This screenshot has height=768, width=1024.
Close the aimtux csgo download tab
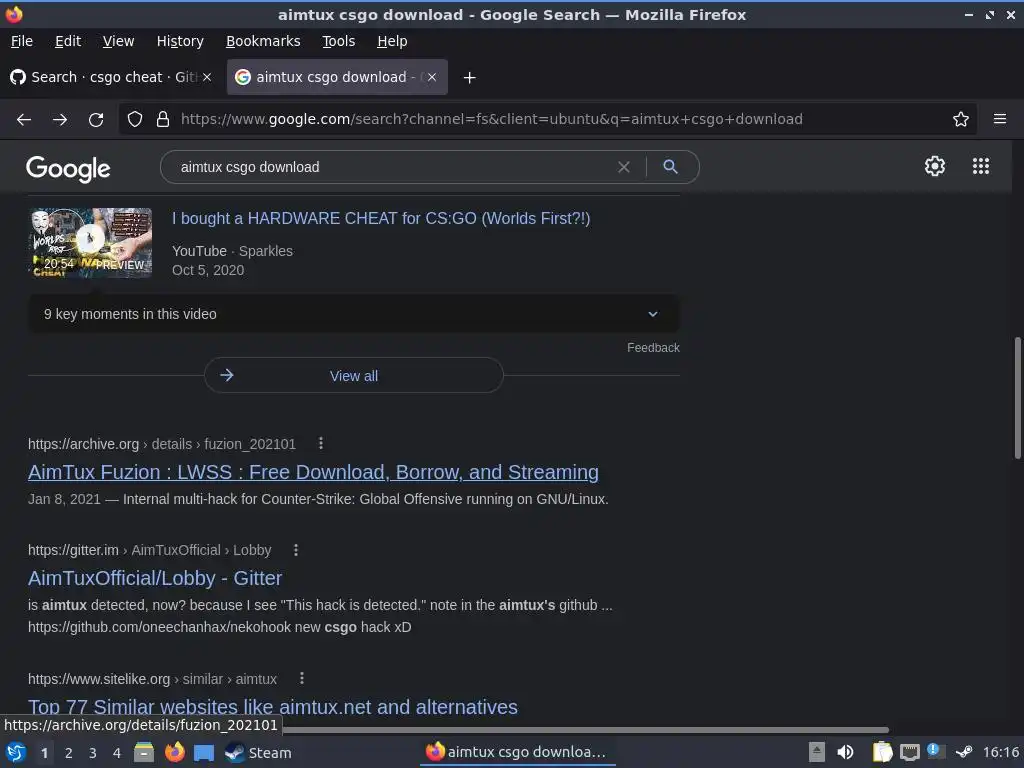(432, 77)
